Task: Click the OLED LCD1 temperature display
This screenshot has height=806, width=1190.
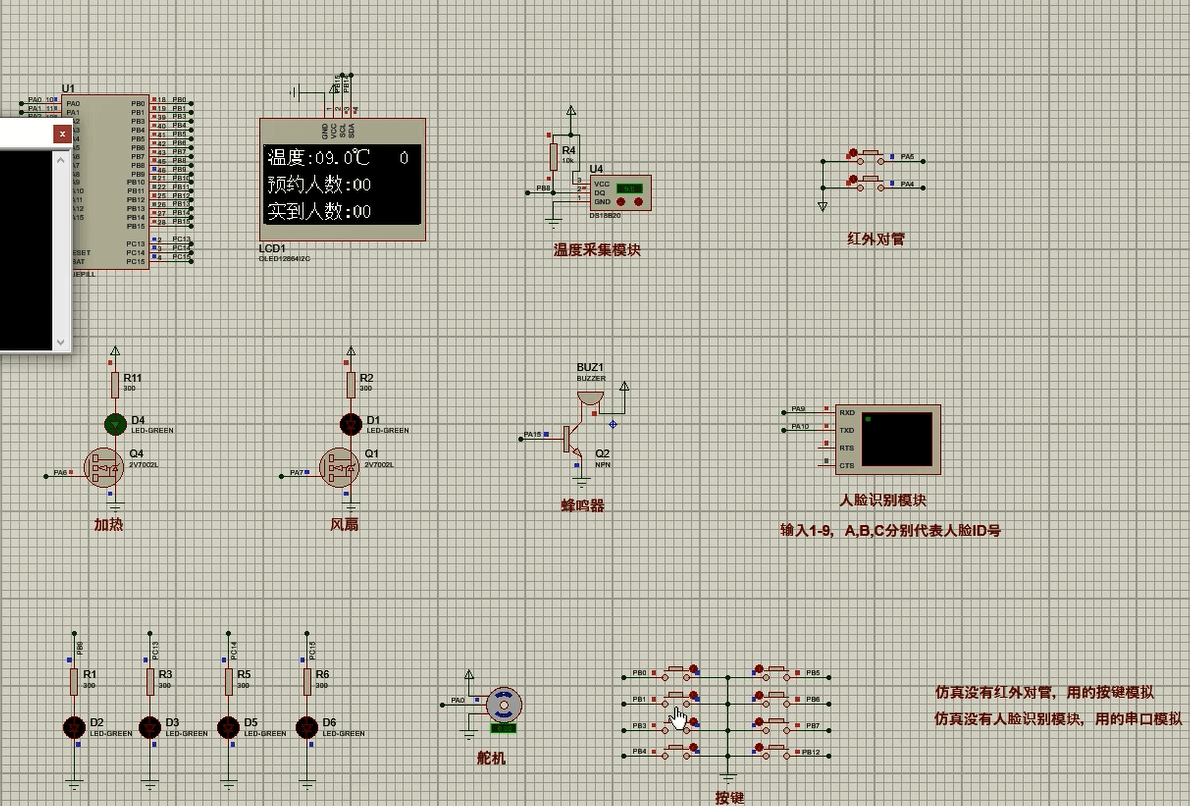Action: [342, 184]
